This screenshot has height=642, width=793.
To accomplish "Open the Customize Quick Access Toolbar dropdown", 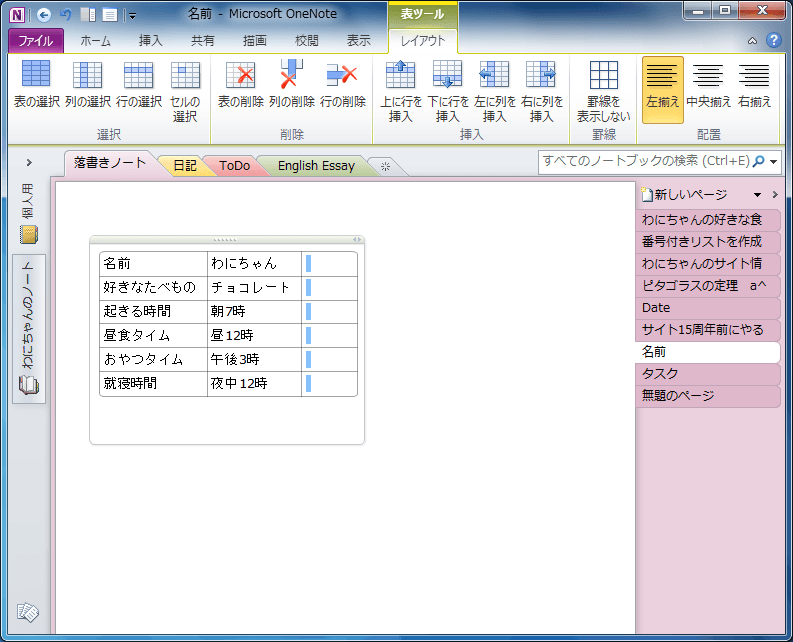I will click(x=132, y=16).
